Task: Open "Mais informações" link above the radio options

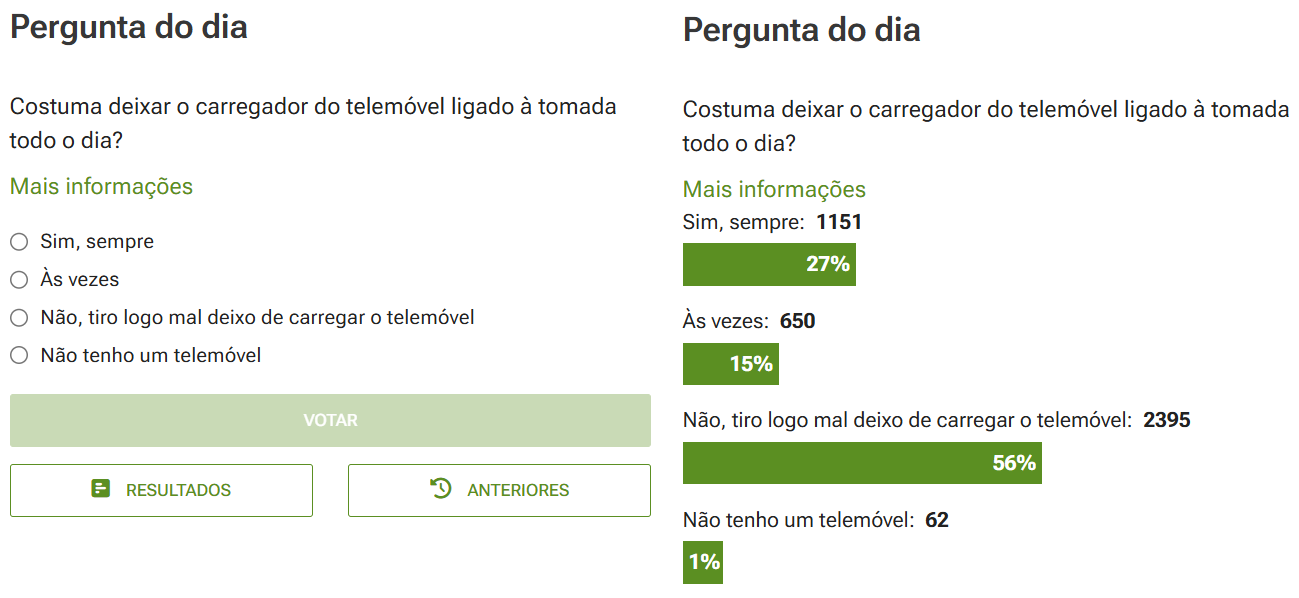Action: pyautogui.click(x=101, y=186)
